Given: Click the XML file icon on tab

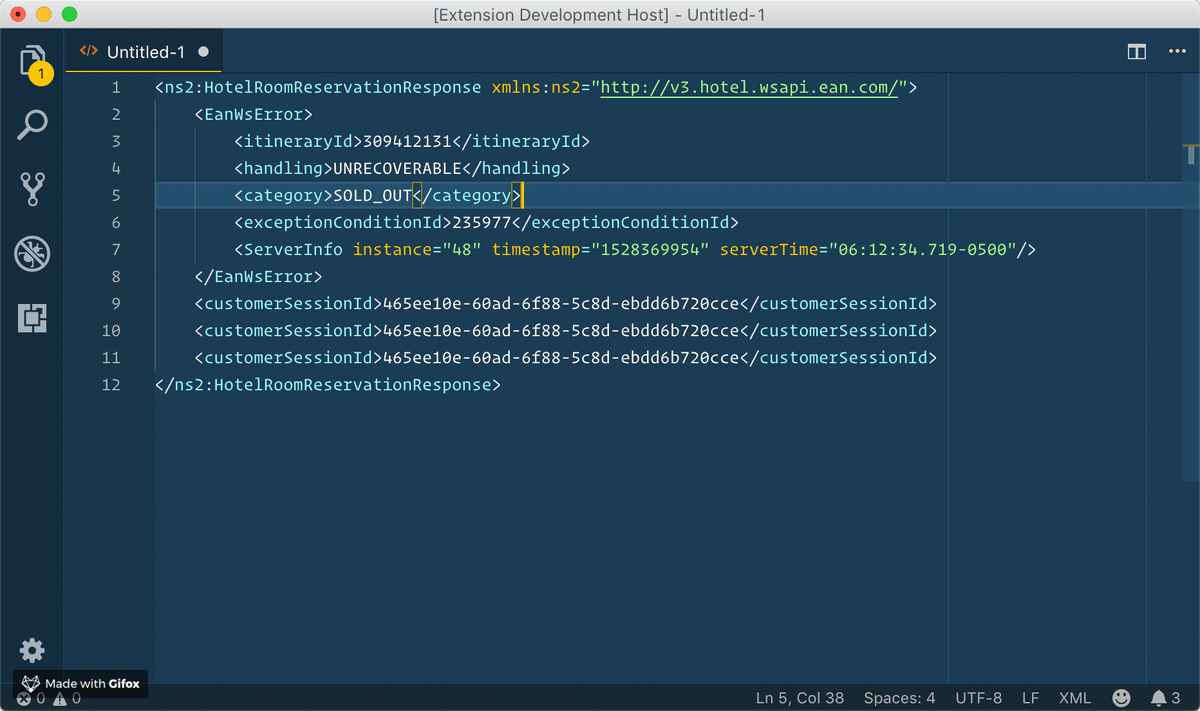Looking at the screenshot, I should pyautogui.click(x=88, y=52).
